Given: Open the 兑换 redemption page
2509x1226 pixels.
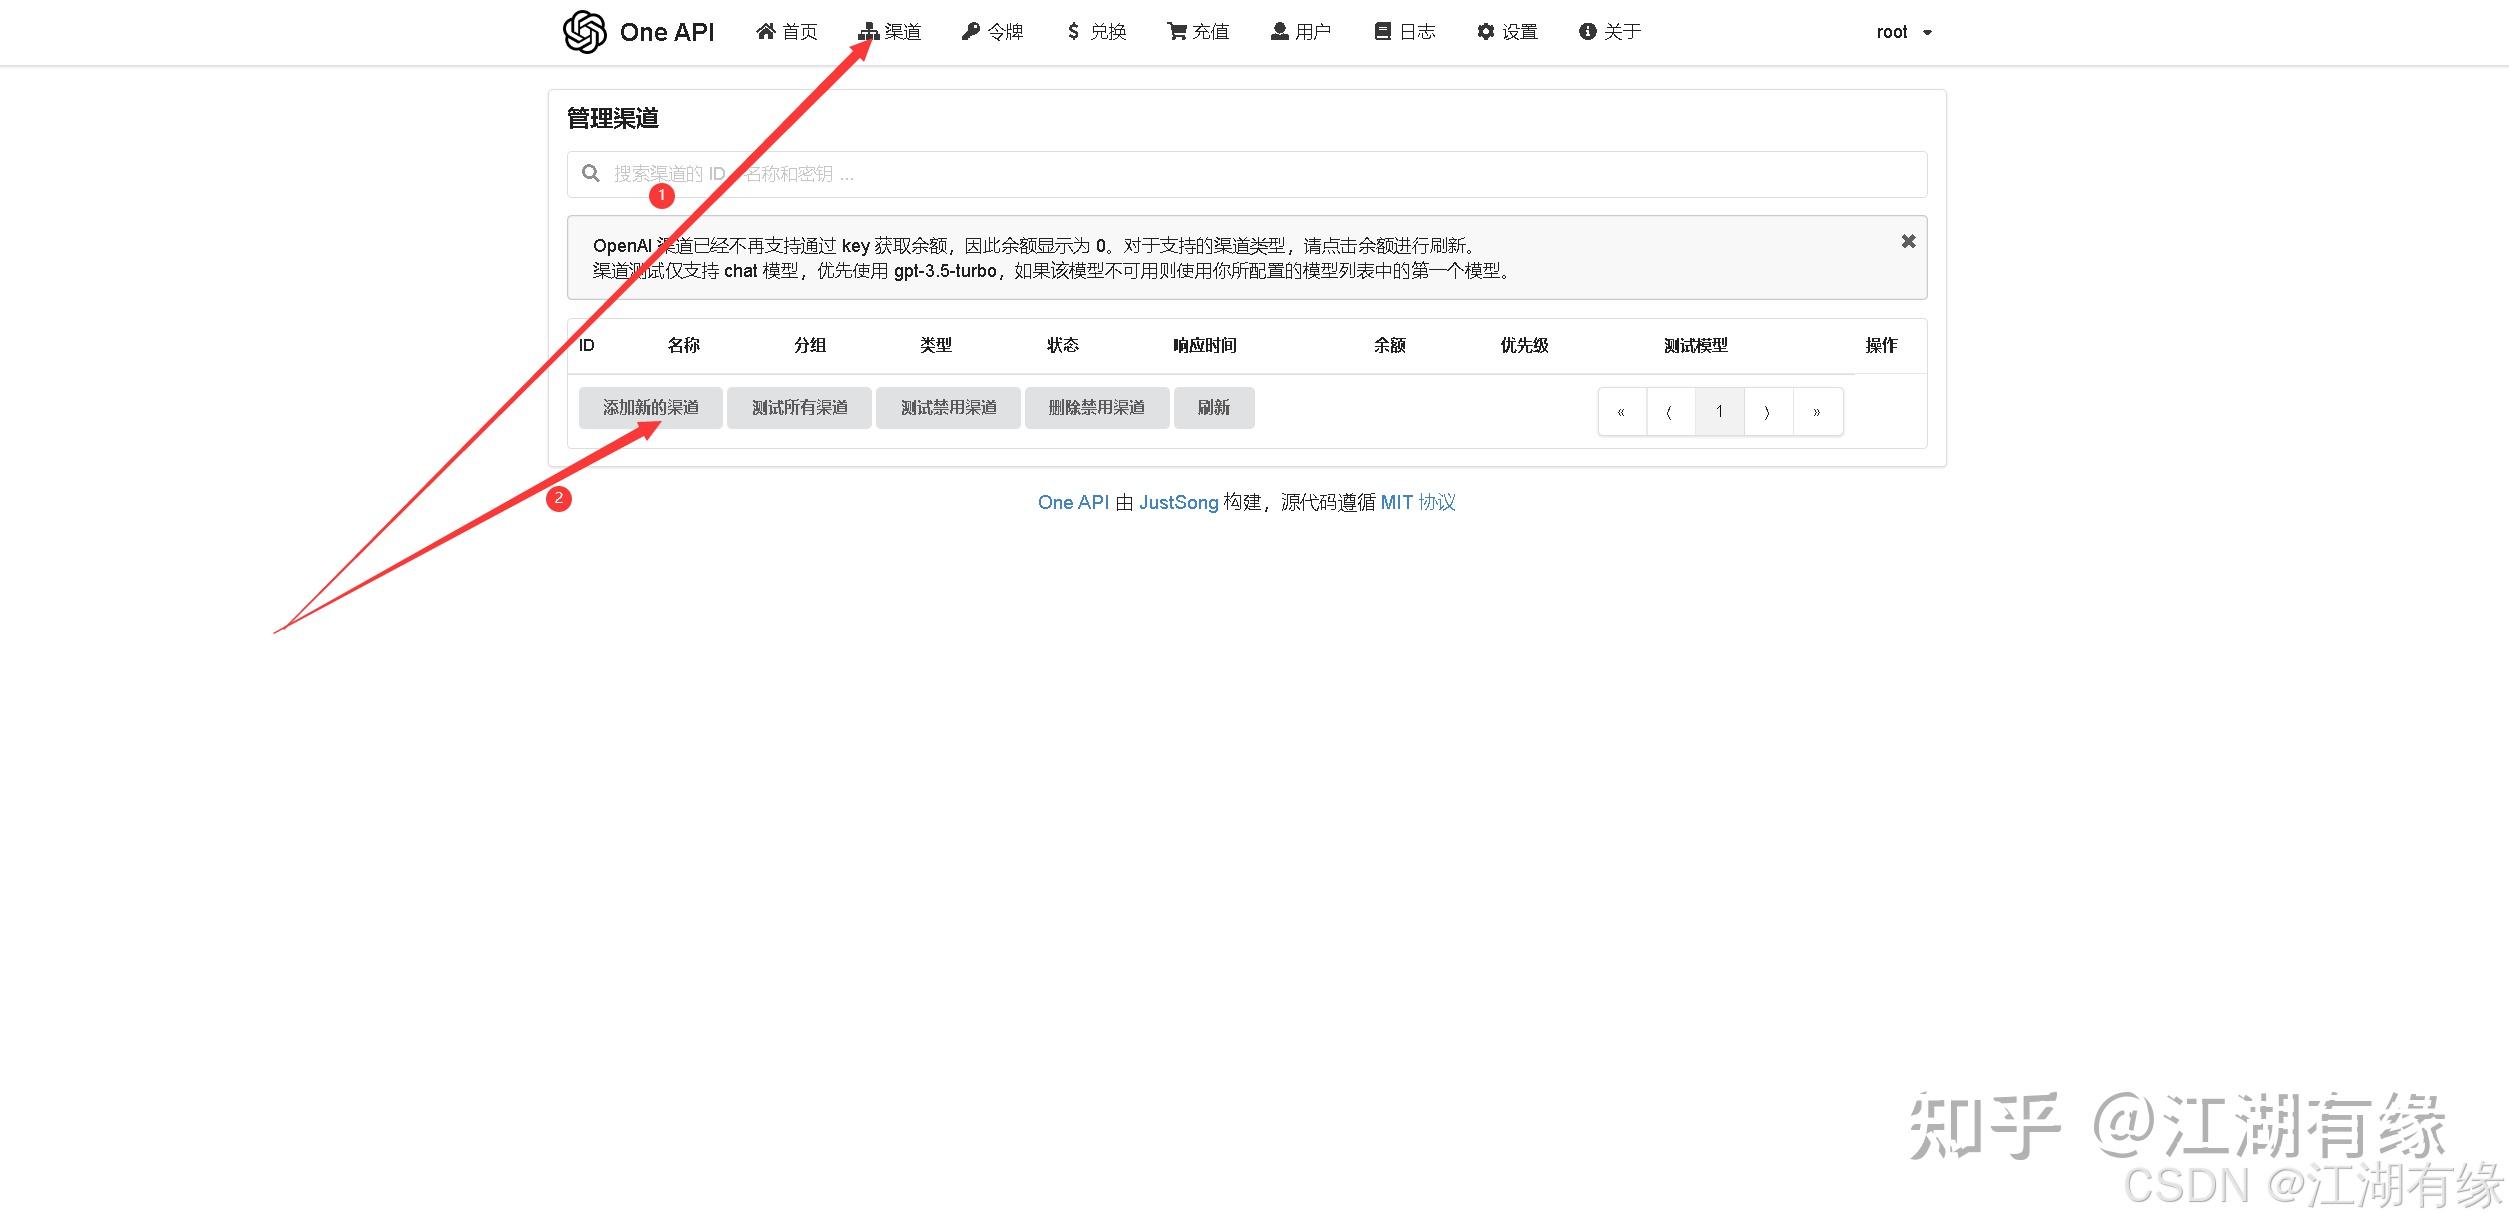Looking at the screenshot, I should pyautogui.click(x=1097, y=32).
